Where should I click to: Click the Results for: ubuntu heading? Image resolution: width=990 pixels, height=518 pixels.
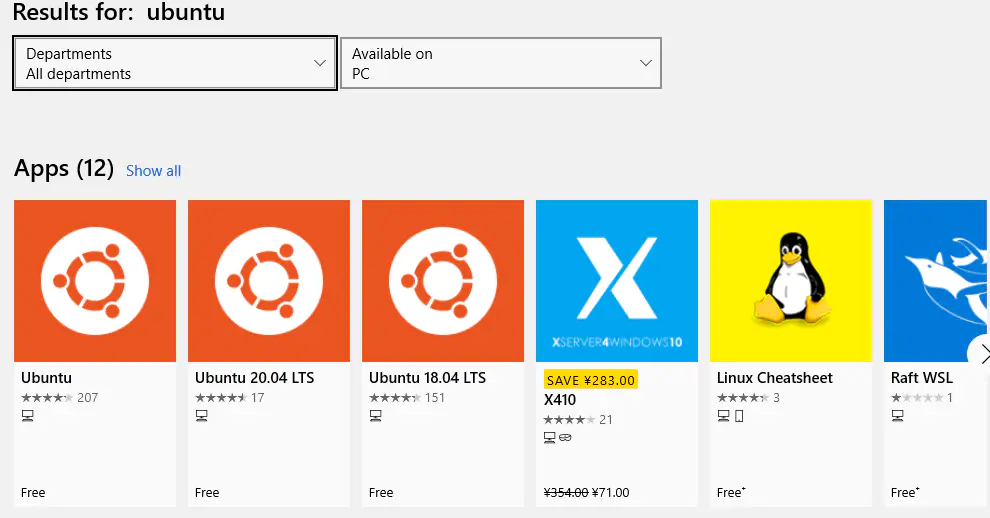119,12
